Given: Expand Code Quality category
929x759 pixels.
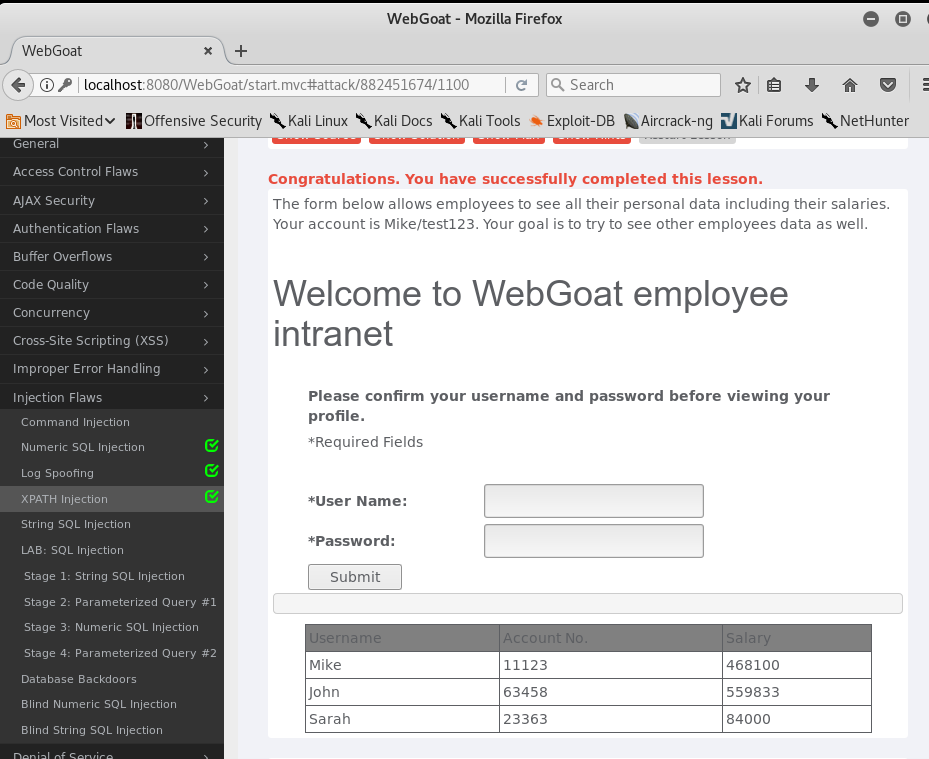Looking at the screenshot, I should pyautogui.click(x=112, y=284).
